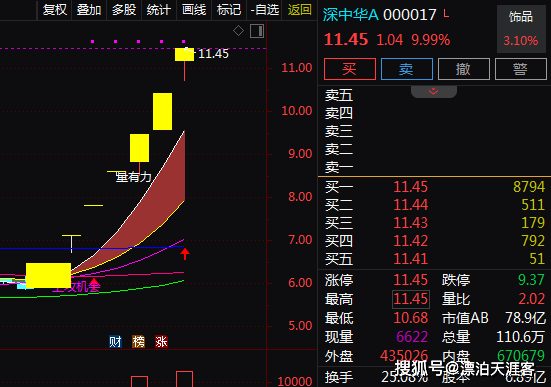This screenshot has width=551, height=387.
Task: Click 买五 price 11.41
Action: (410, 259)
